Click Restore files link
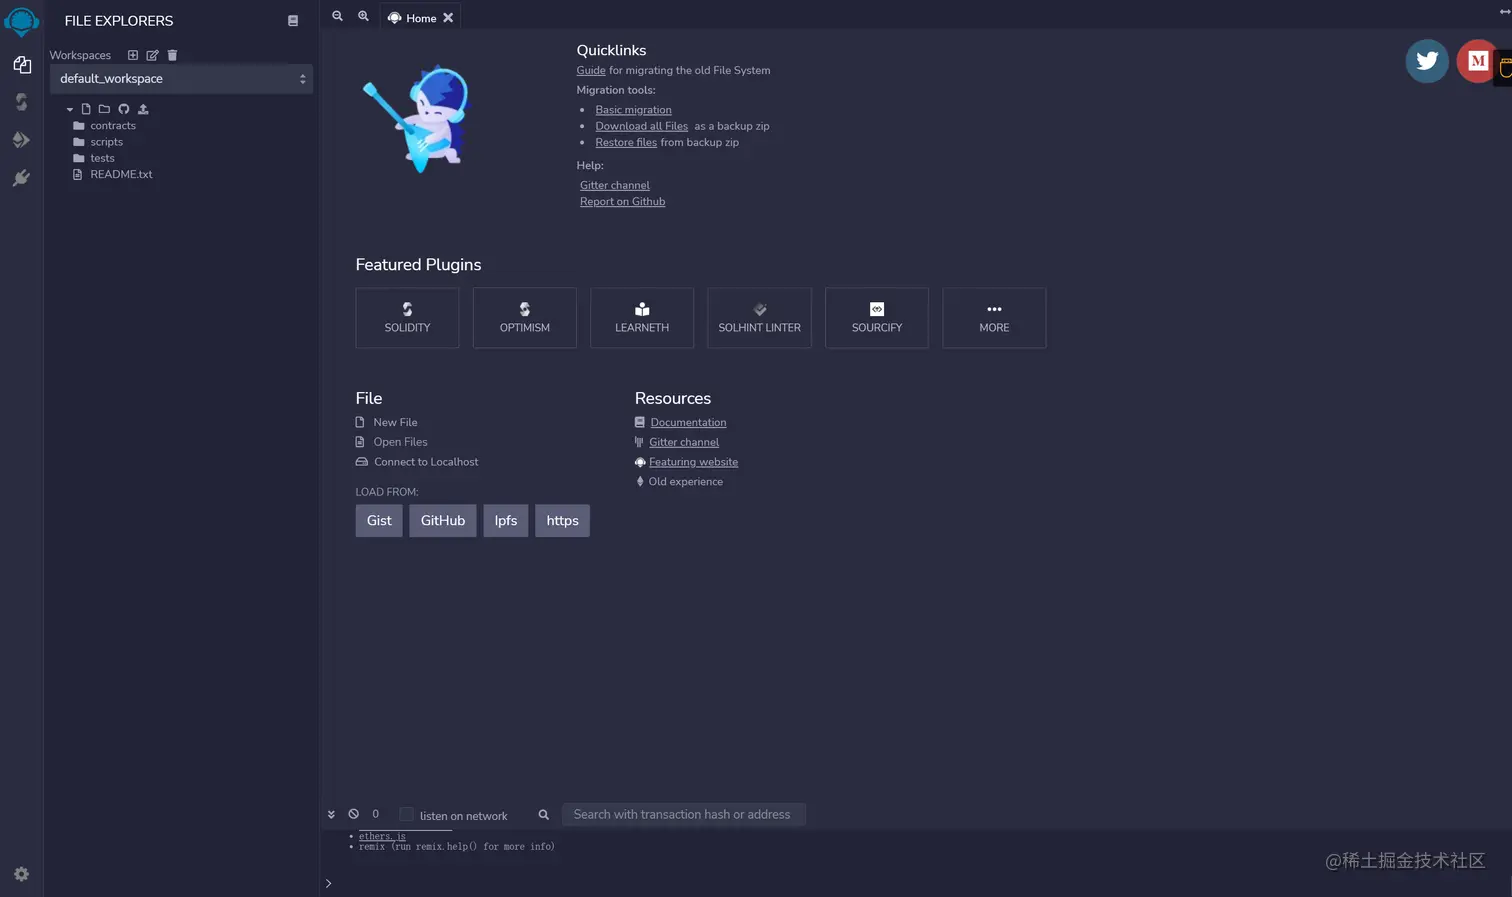 [626, 142]
